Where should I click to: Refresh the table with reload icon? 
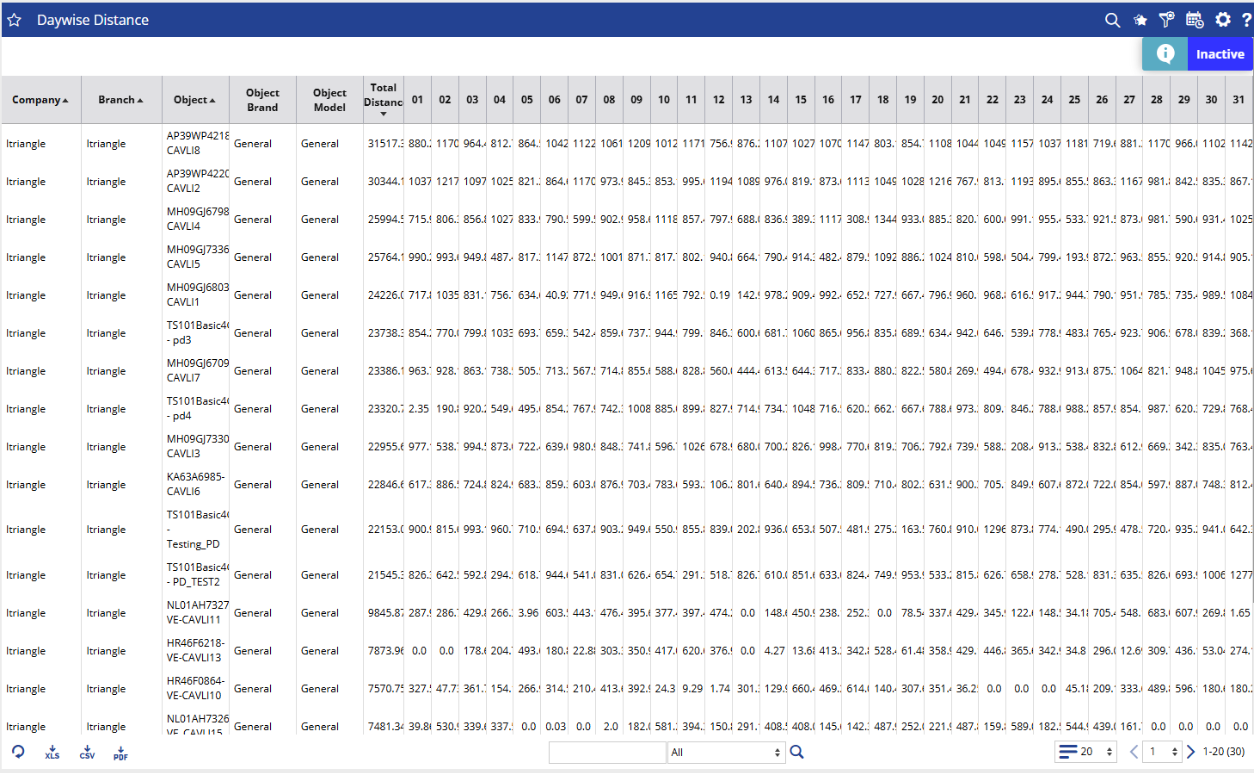pos(18,752)
